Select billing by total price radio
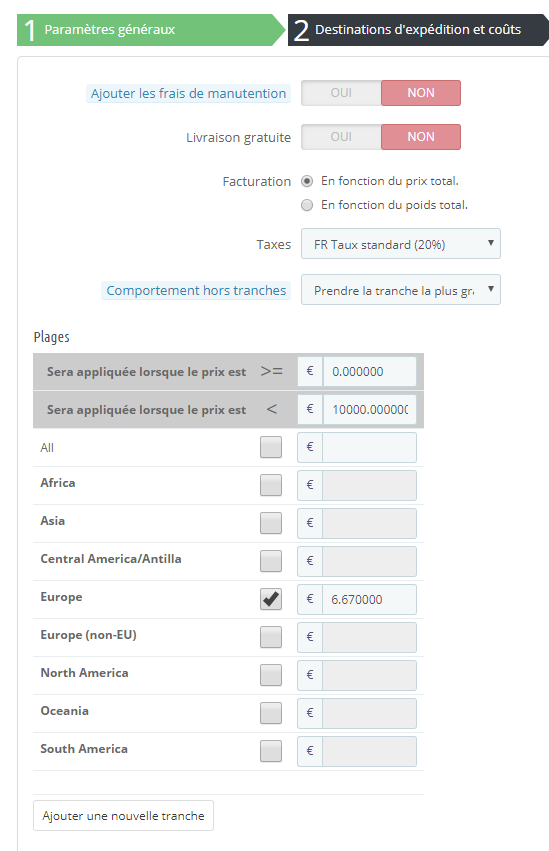 click(x=307, y=181)
